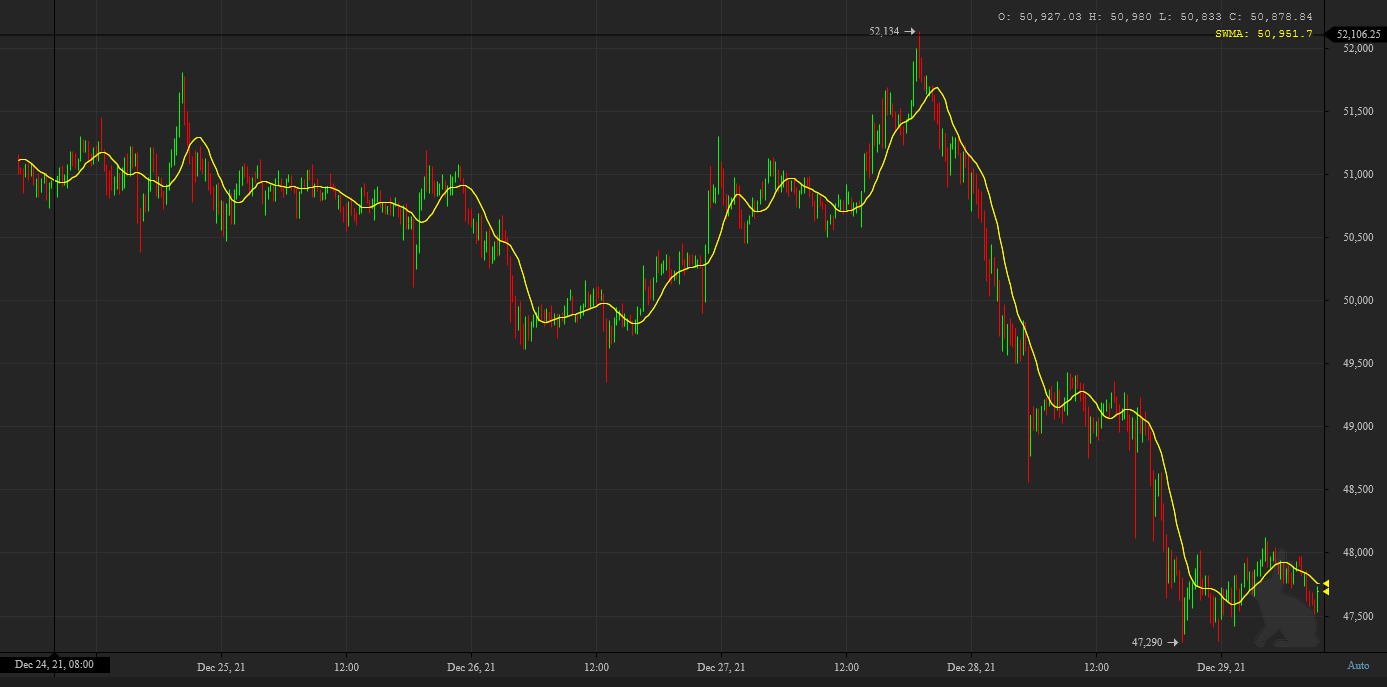Click the 48,000 price axis label

click(1360, 553)
